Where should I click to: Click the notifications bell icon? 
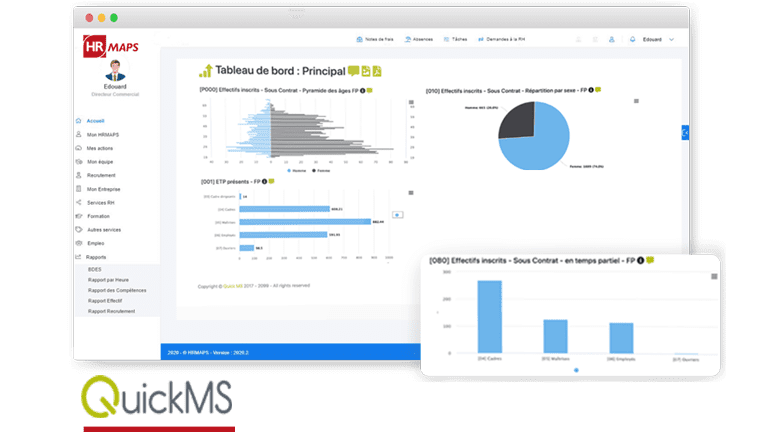tap(632, 39)
